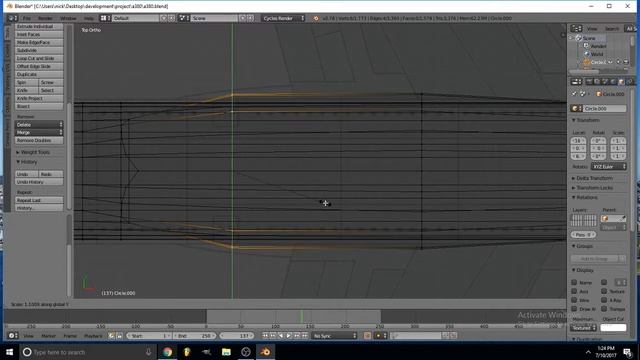Toggle the Wire display checkbox
Image resolution: width=640 pixels, height=360 pixels.
574,300
